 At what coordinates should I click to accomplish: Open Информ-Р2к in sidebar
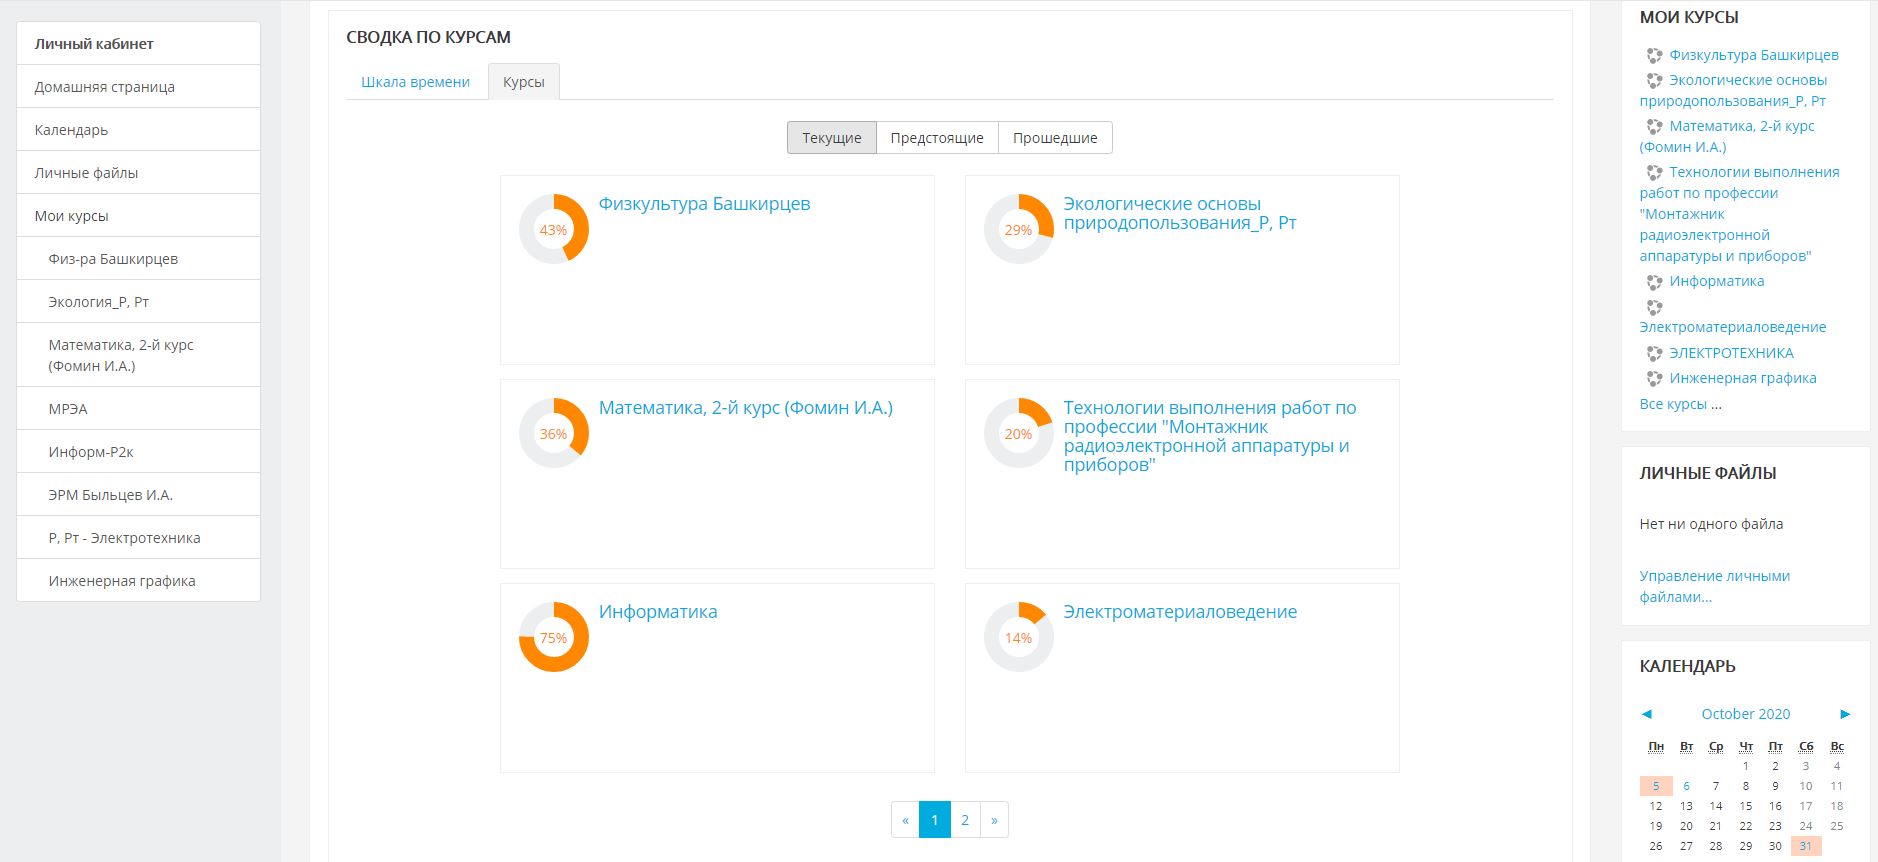click(x=138, y=452)
